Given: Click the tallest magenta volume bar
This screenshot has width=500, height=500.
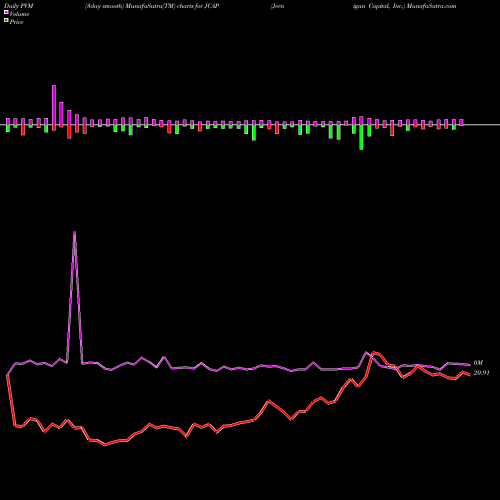Looking at the screenshot, I should click(54, 105).
